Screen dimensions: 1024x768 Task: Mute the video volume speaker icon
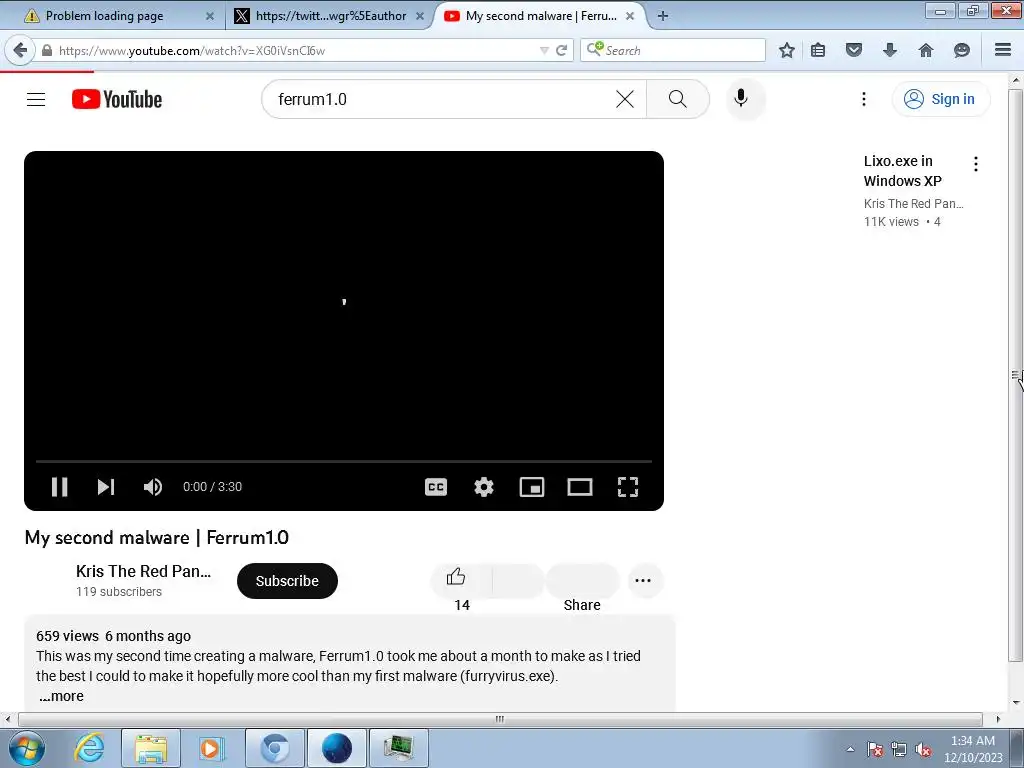point(153,487)
